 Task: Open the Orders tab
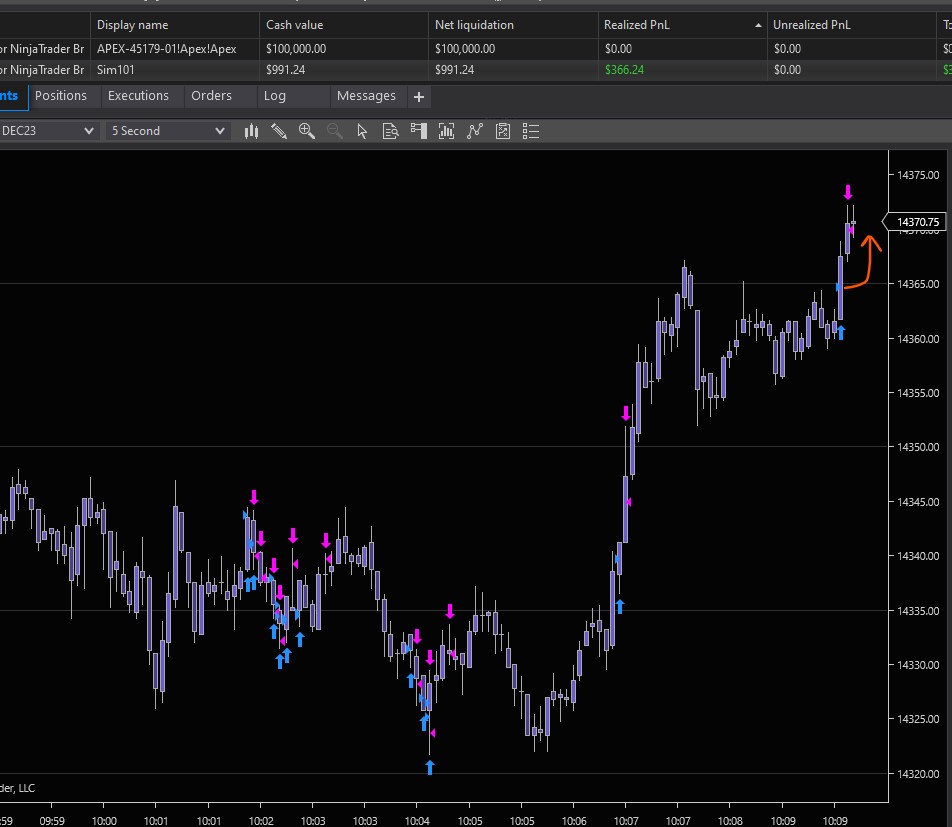pyautogui.click(x=211, y=96)
